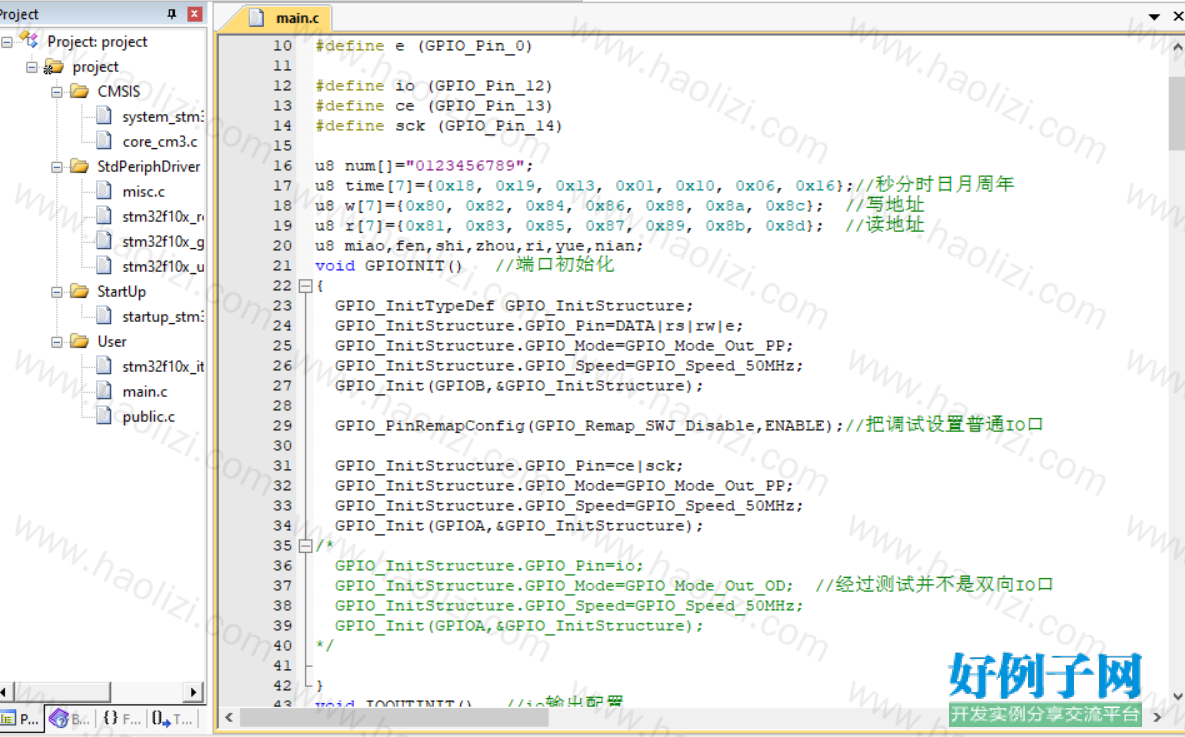Image resolution: width=1185 pixels, height=737 pixels.
Task: Select the CMSIS folder icon
Action: pos(79,91)
